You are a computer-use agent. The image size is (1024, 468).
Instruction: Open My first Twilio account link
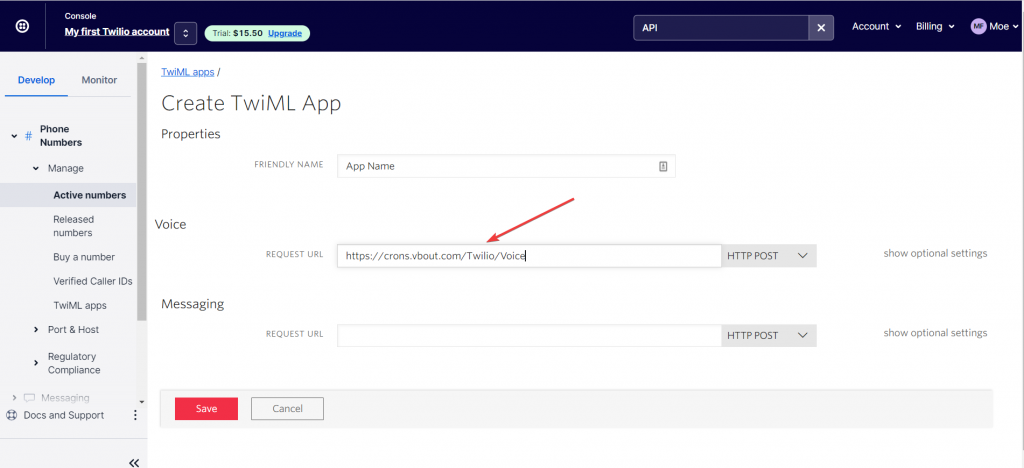pyautogui.click(x=117, y=31)
